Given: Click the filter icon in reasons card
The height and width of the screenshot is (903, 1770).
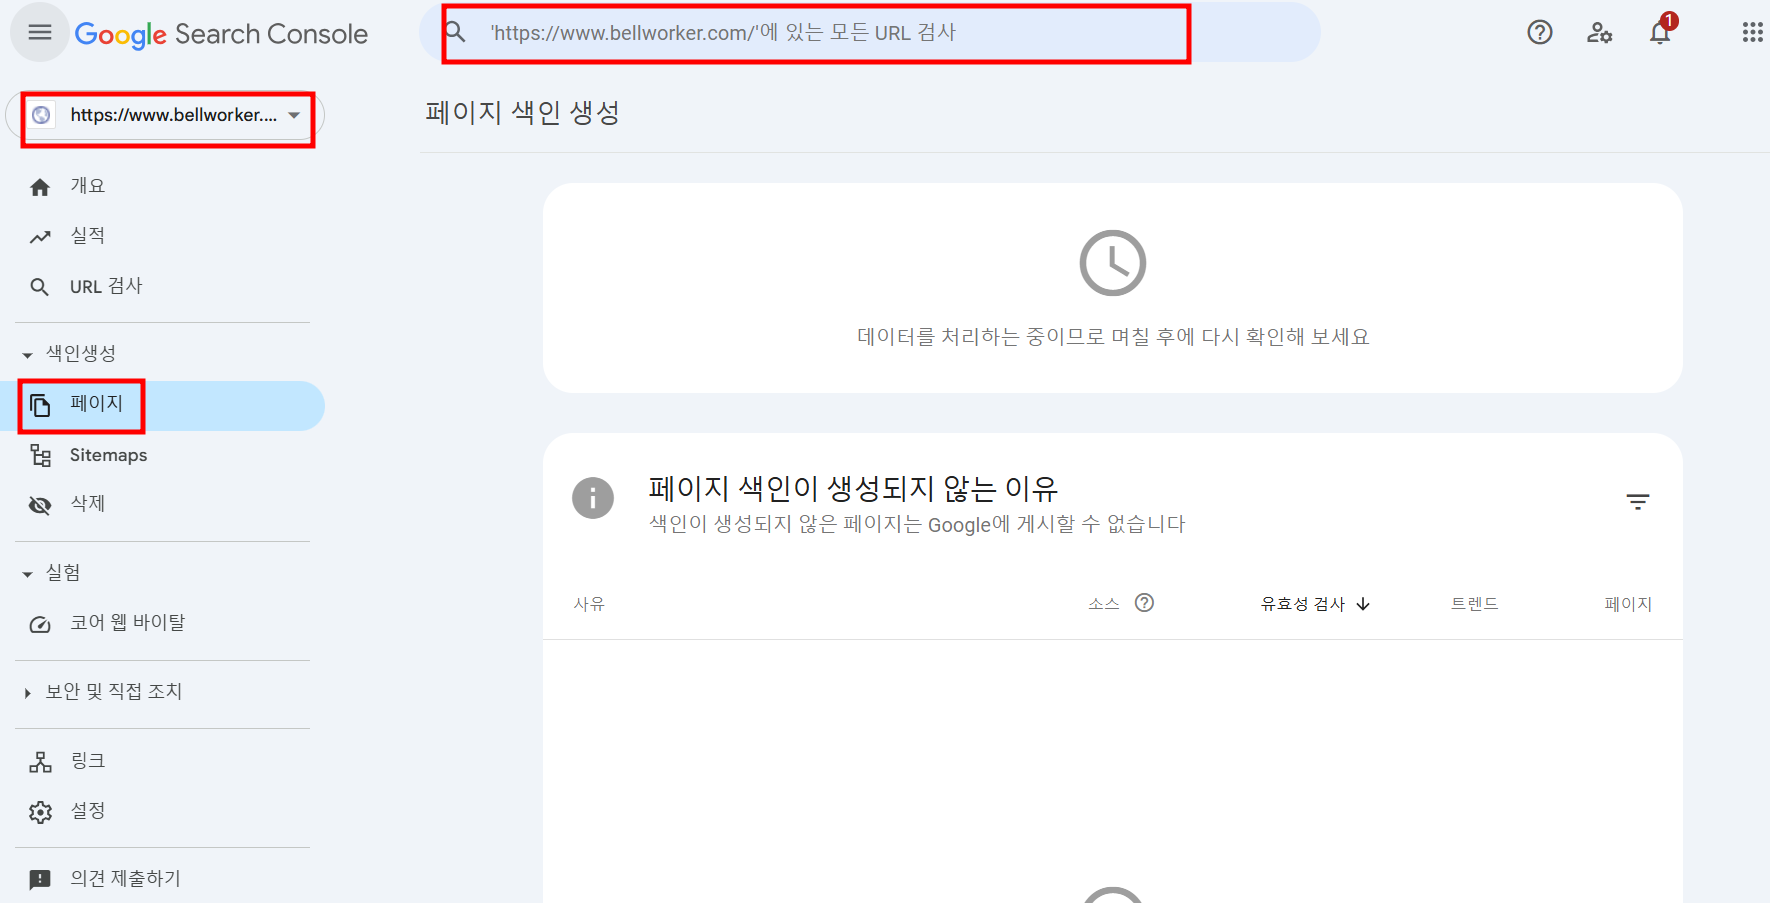Looking at the screenshot, I should click(x=1638, y=502).
